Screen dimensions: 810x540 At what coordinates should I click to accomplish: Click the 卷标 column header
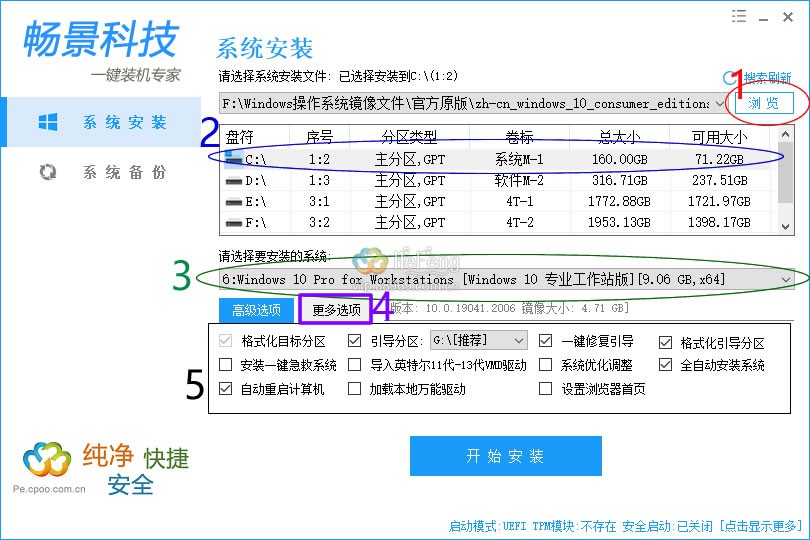[519, 137]
